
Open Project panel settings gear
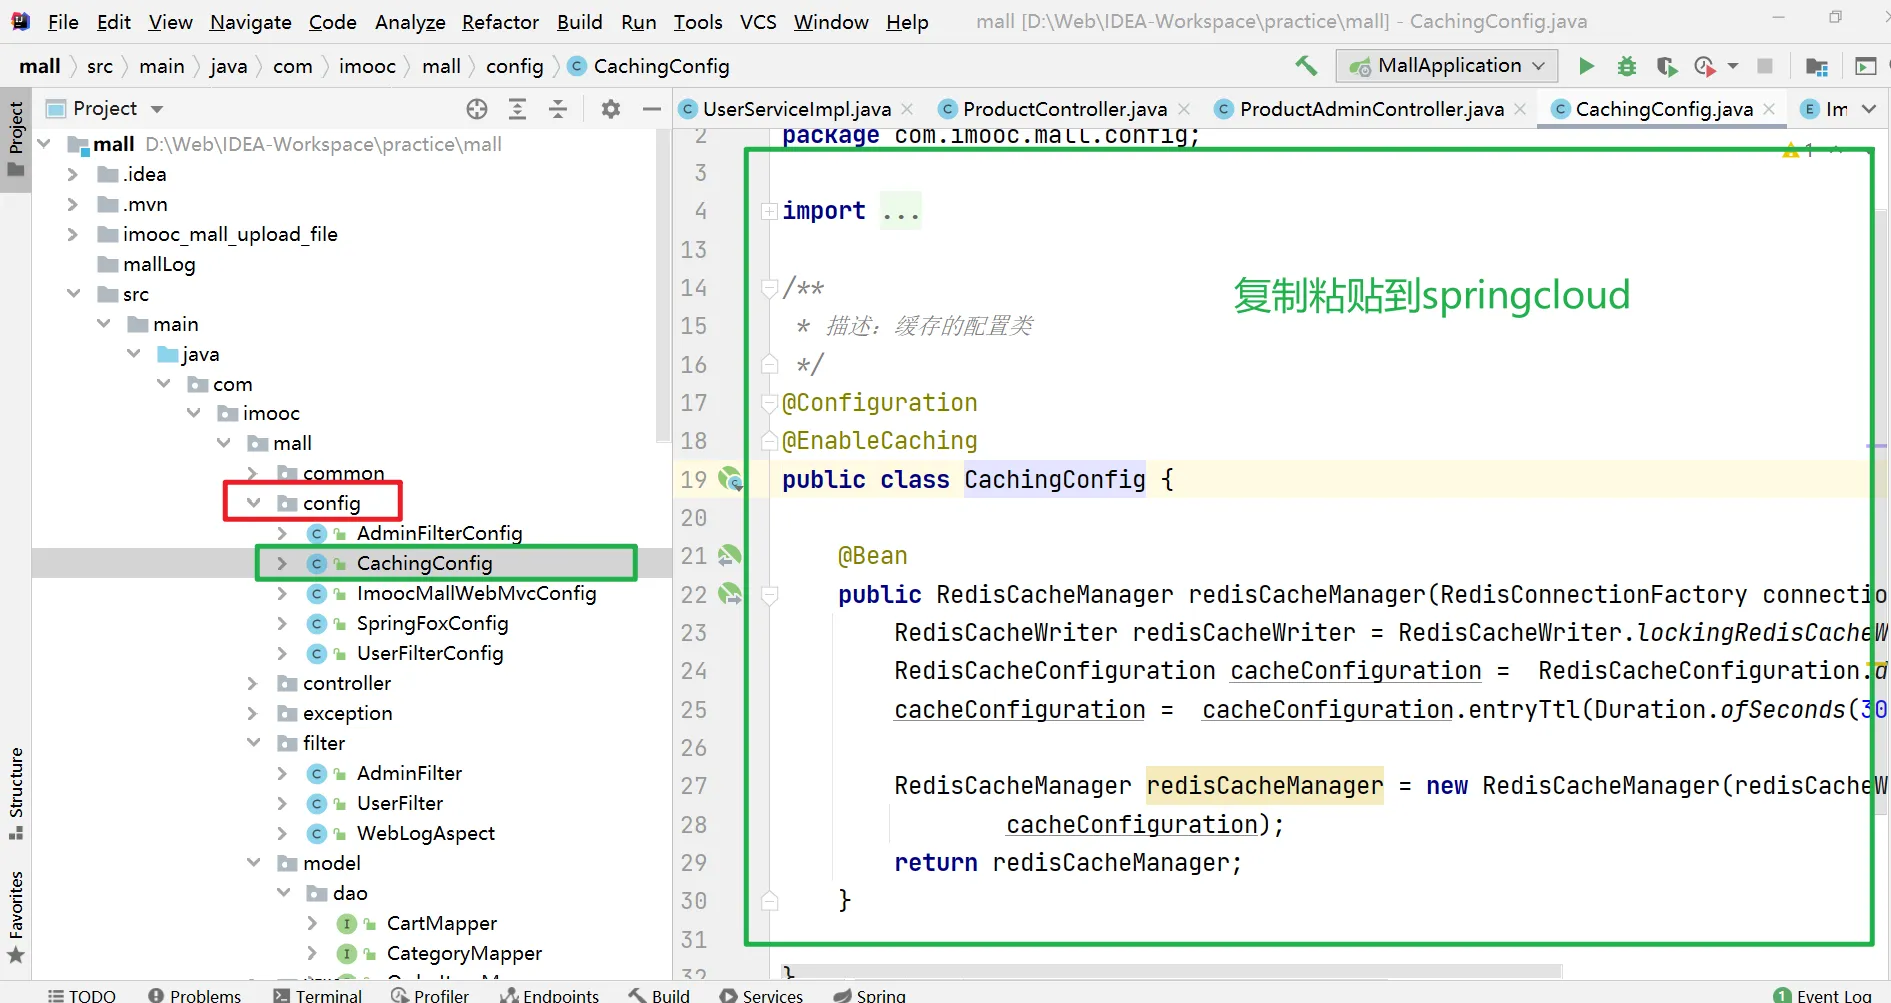[x=611, y=109]
